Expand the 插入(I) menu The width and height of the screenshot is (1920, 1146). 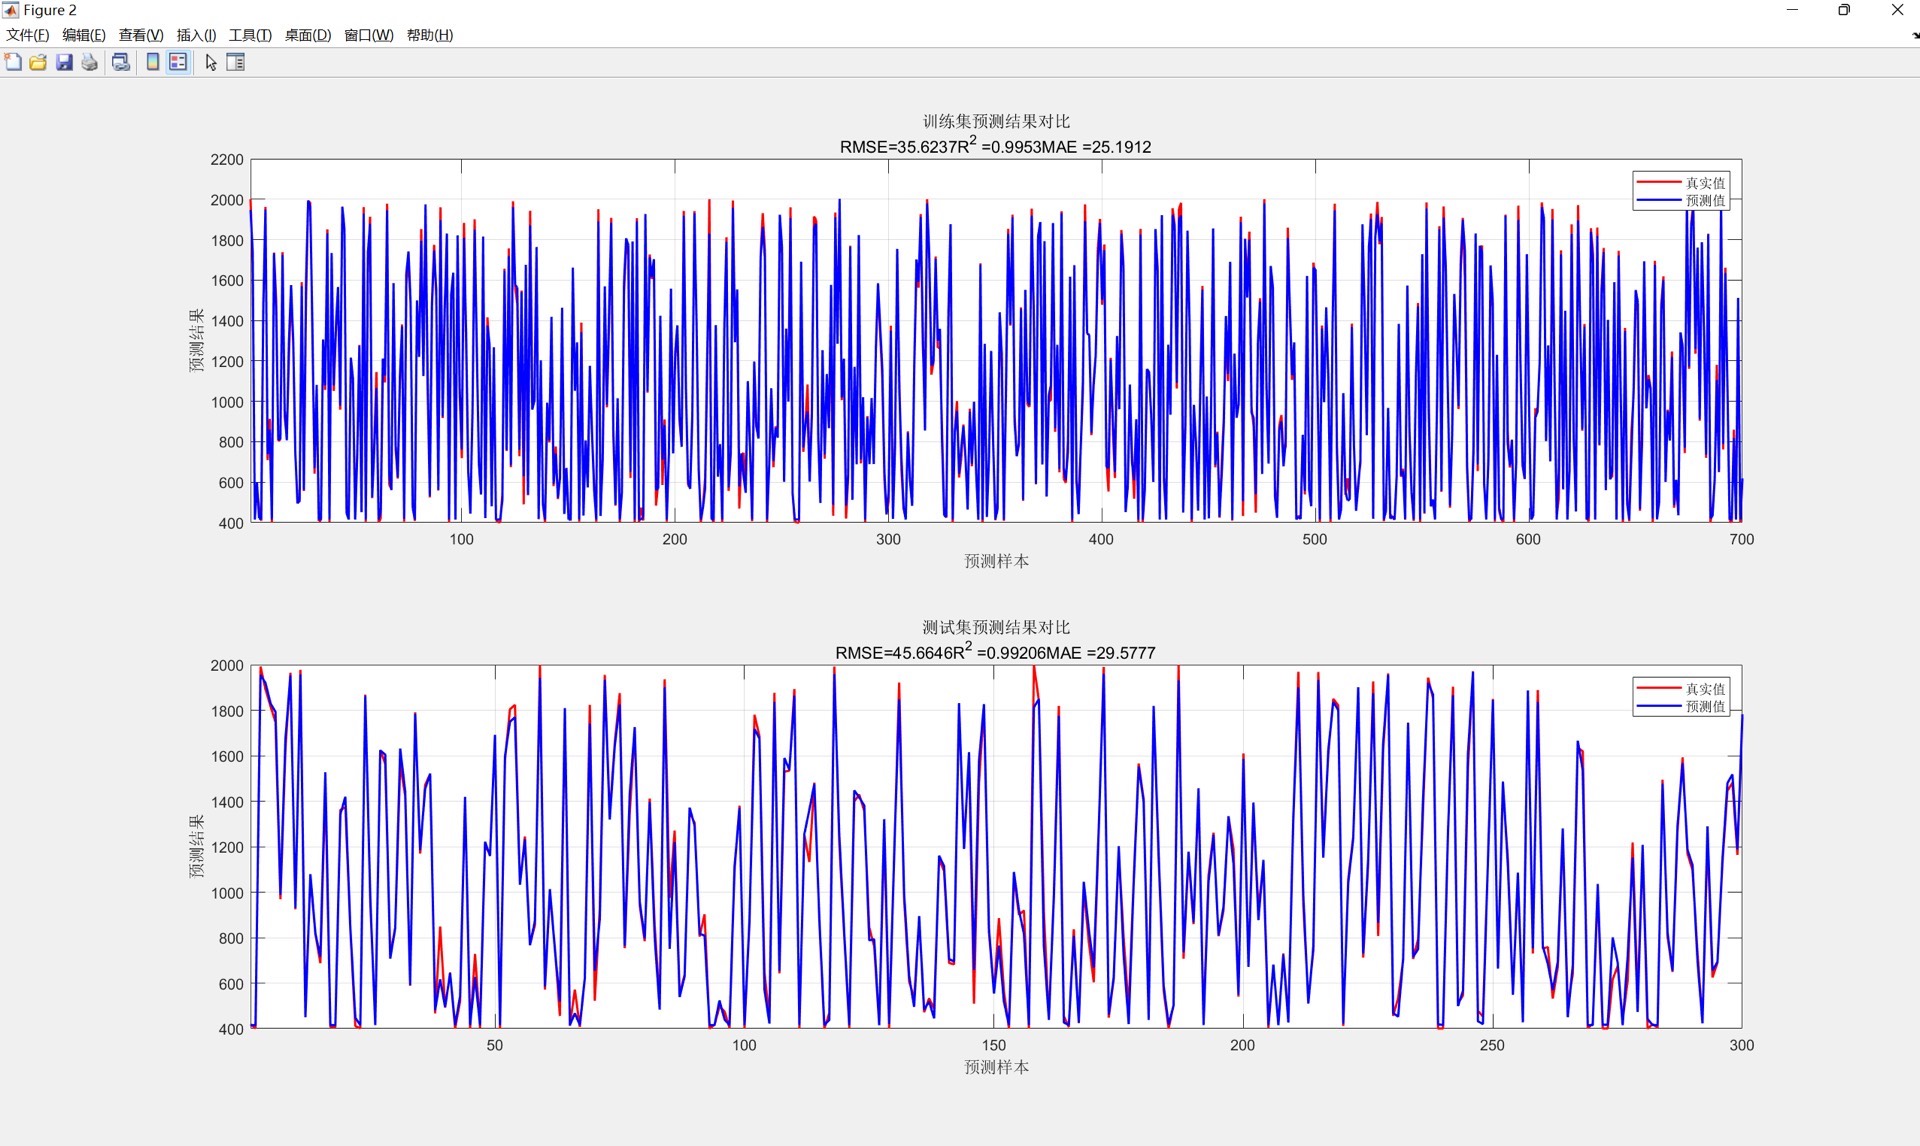click(x=196, y=35)
